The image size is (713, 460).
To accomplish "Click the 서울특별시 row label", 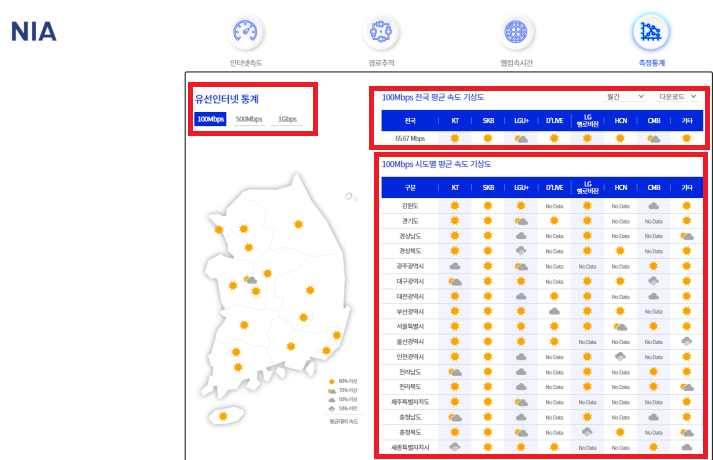I will coord(410,326).
